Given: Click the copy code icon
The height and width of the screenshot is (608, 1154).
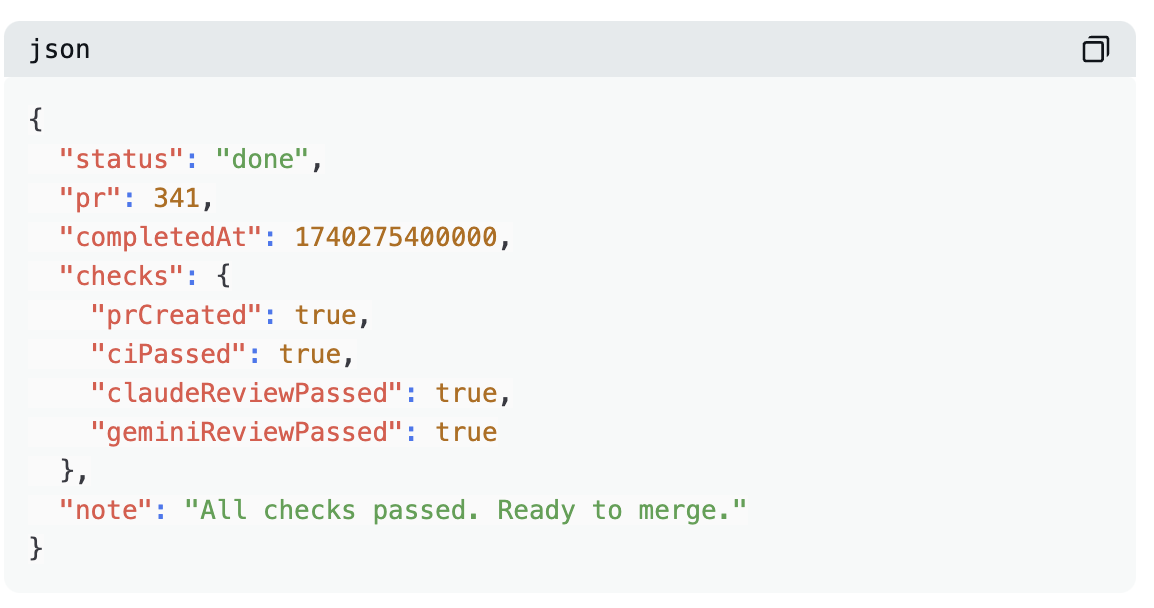Looking at the screenshot, I should [1096, 49].
